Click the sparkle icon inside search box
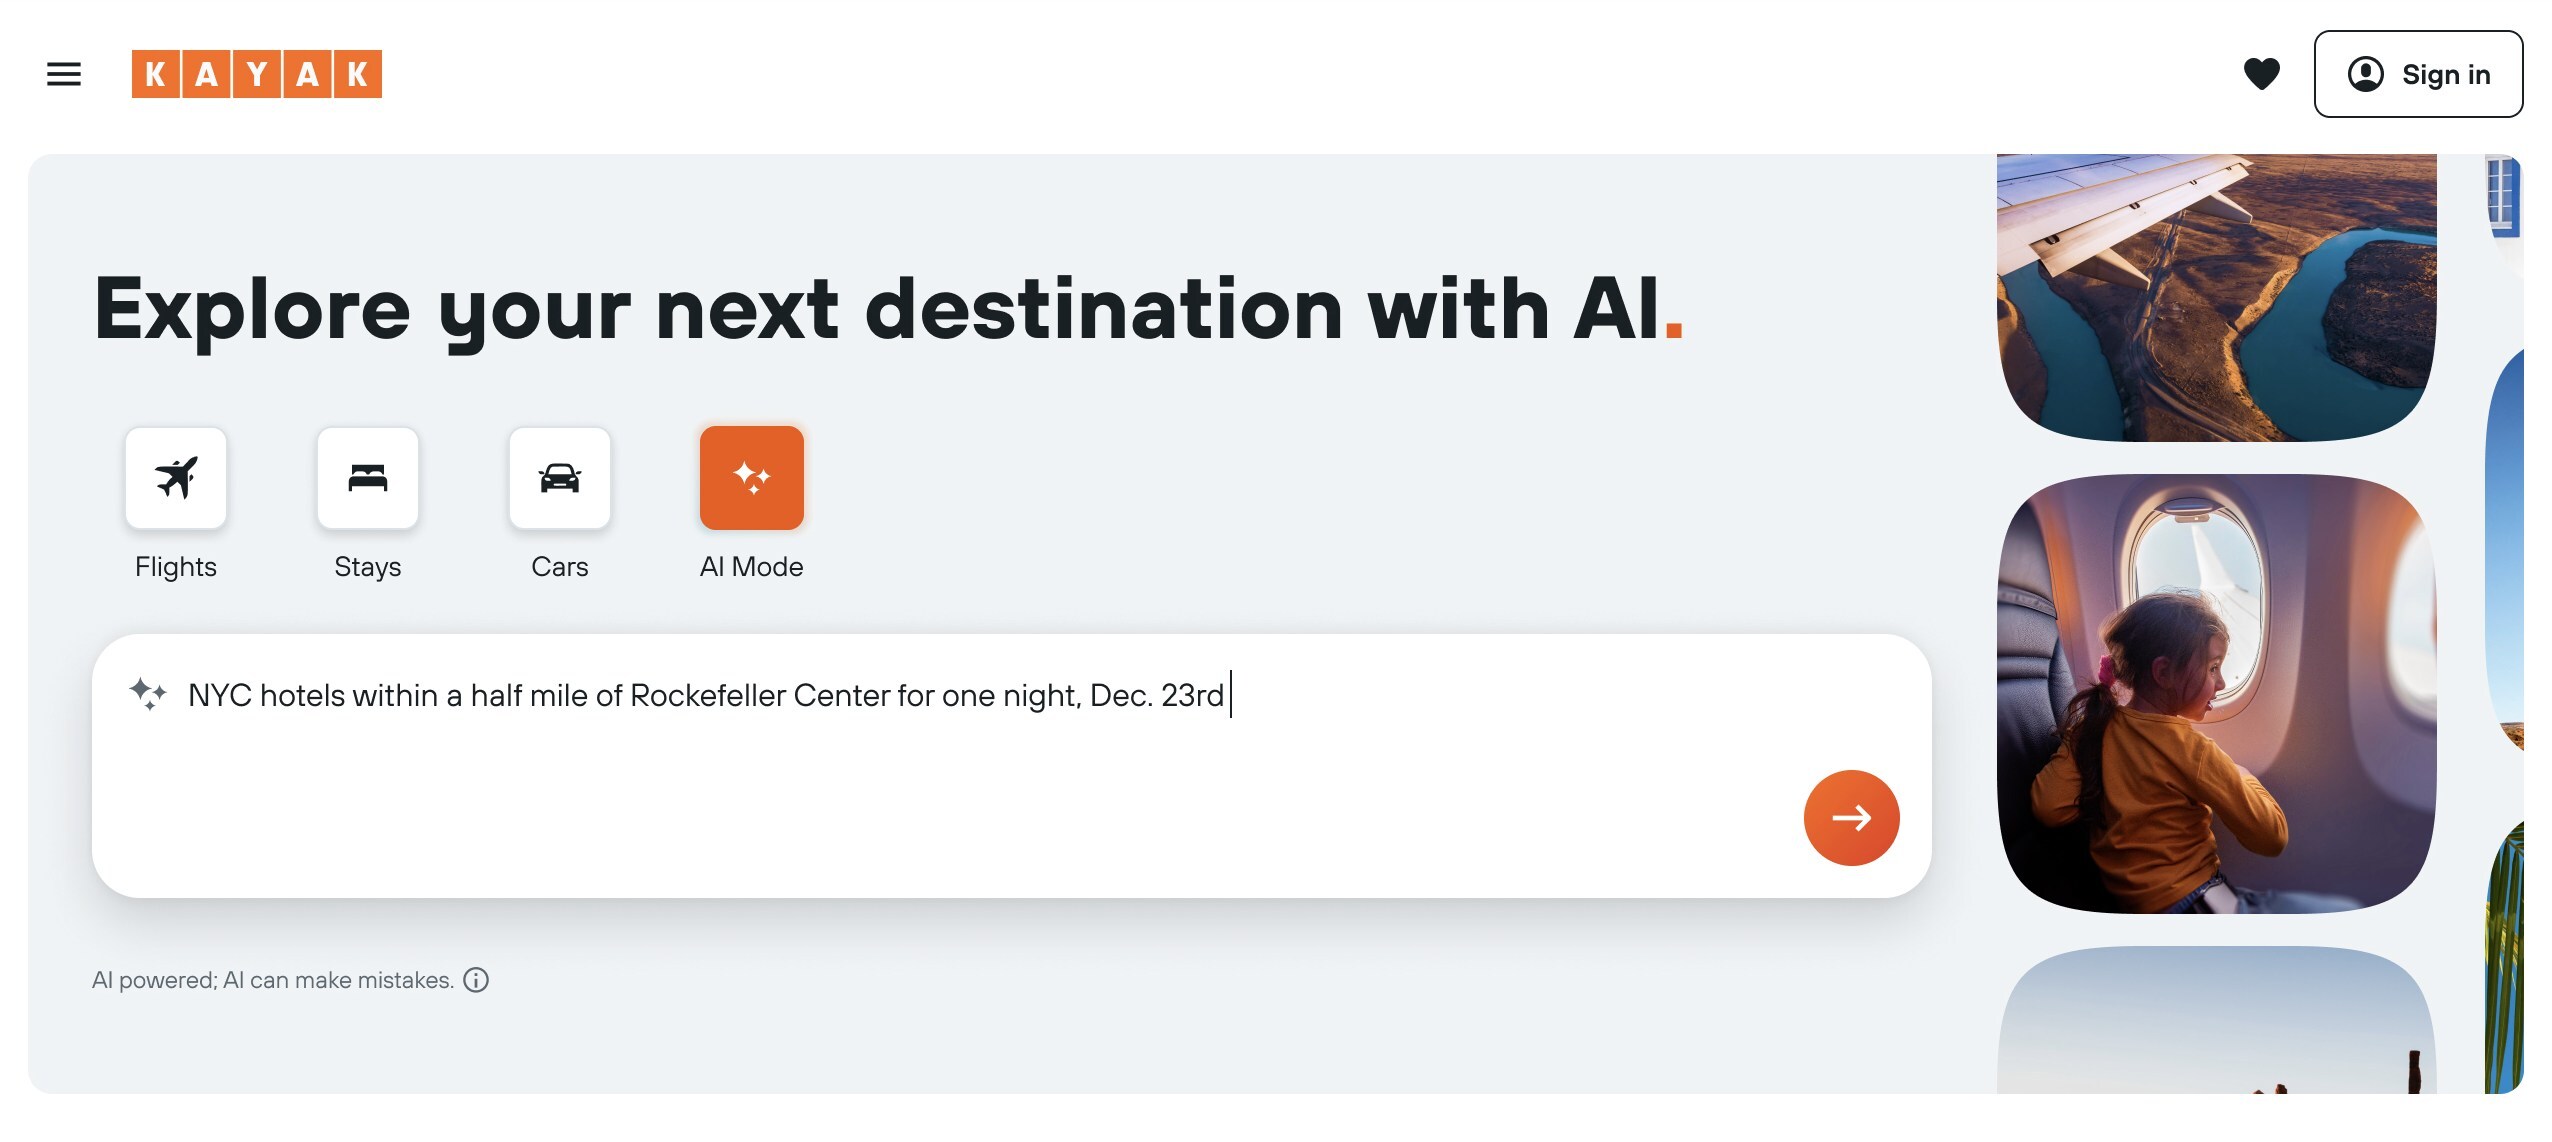 [148, 693]
